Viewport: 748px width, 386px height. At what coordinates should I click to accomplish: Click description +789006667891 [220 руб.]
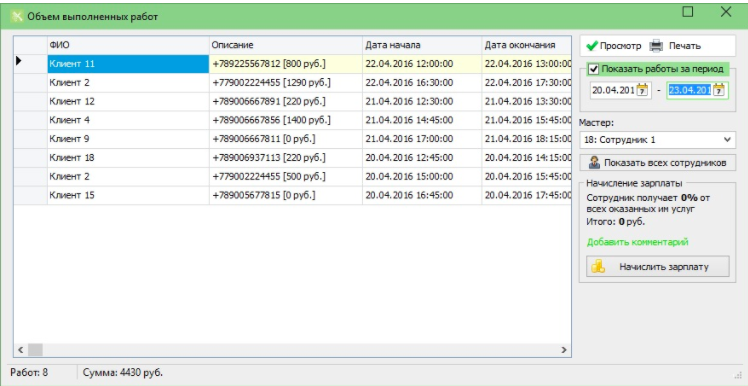click(286, 101)
